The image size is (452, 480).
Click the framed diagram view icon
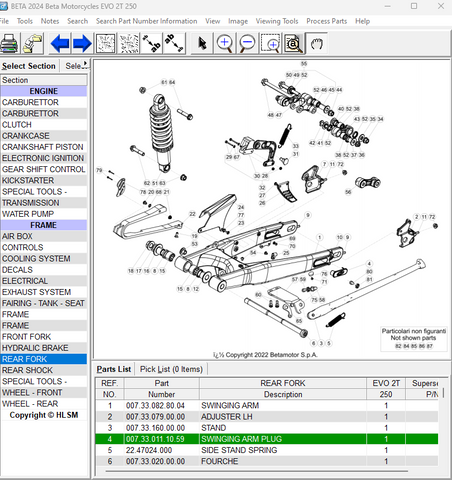[x=105, y=43]
